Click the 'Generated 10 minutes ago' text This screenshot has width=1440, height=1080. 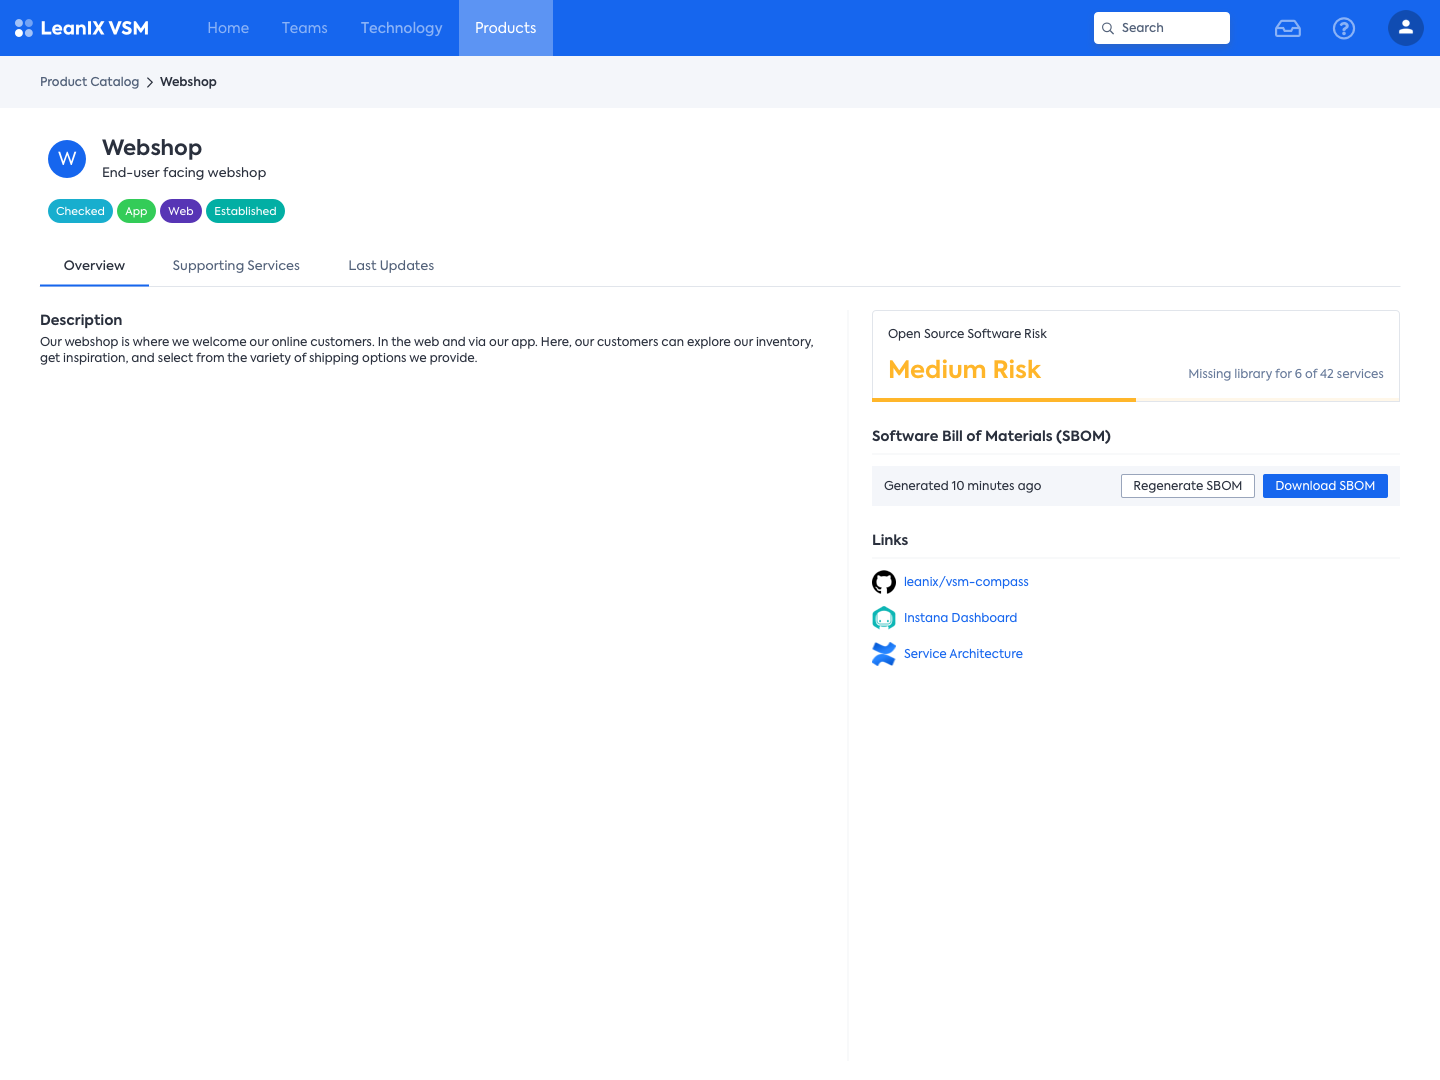[x=962, y=486]
